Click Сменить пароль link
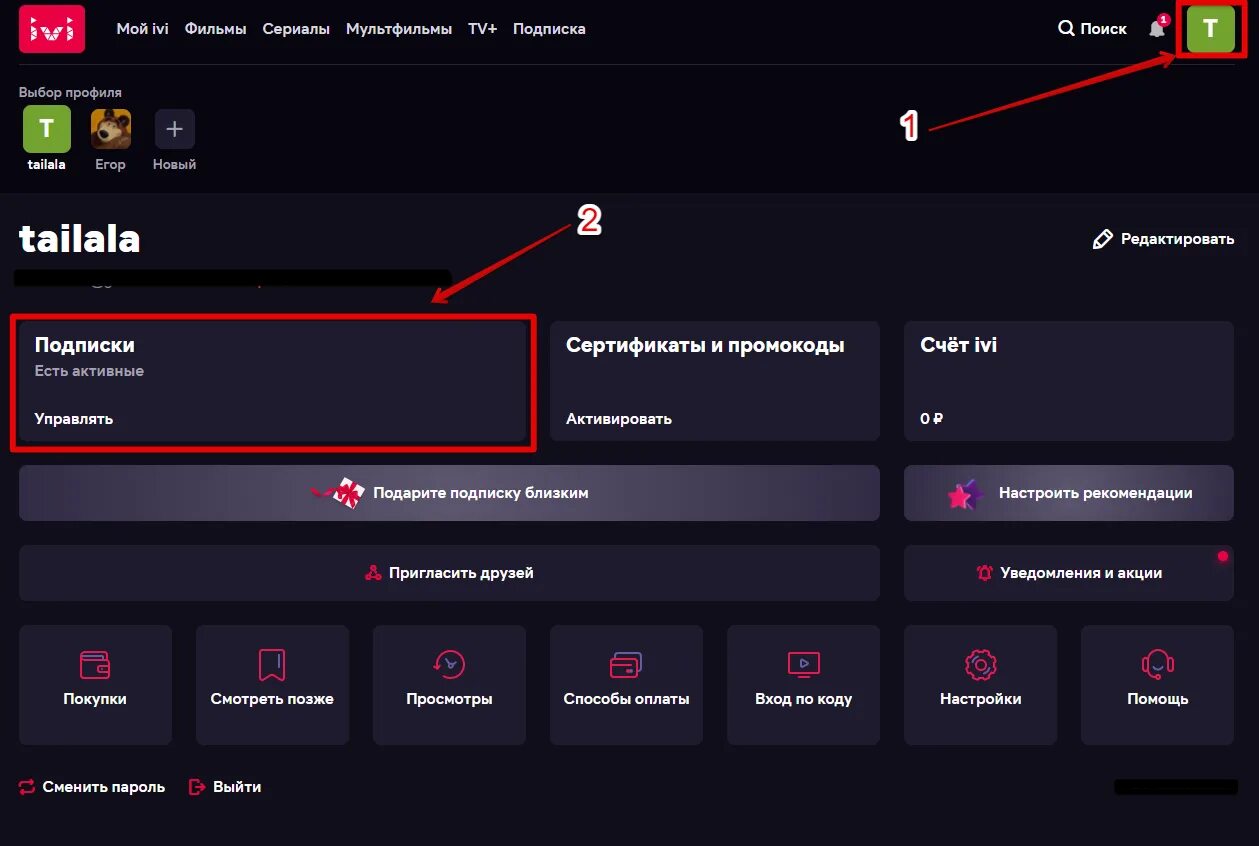The image size is (1259, 846). 92,787
